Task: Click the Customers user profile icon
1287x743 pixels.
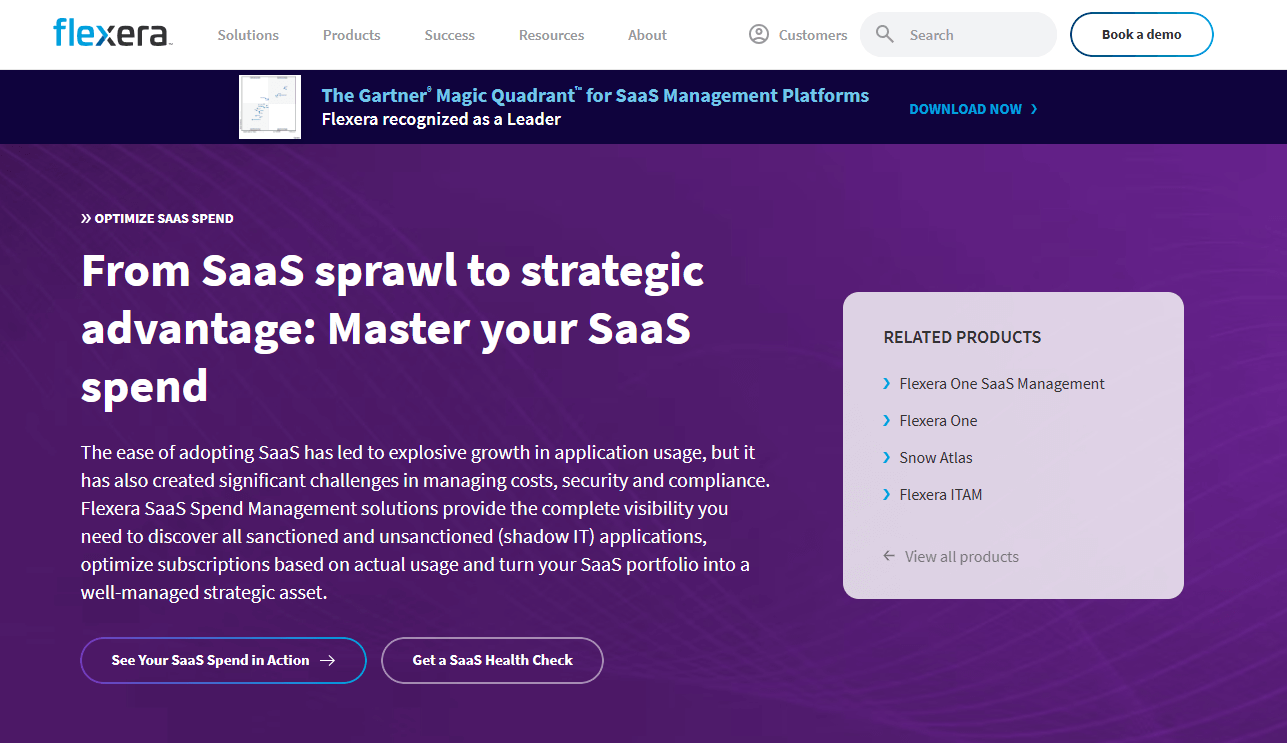Action: pos(759,35)
